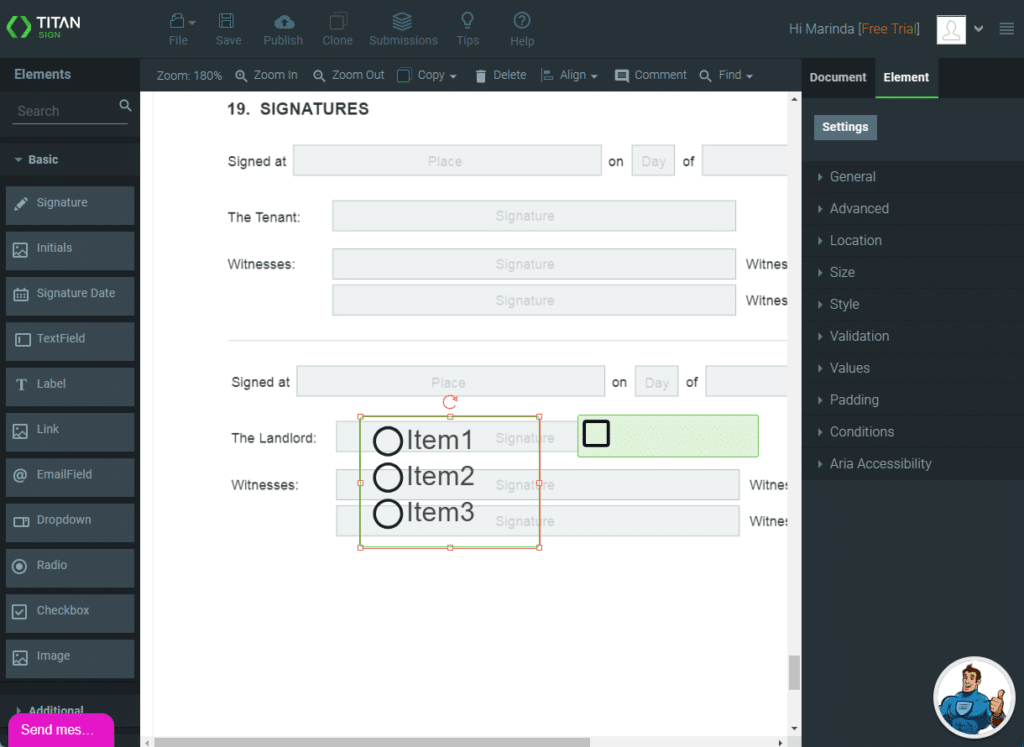Click the elements Search field

(x=66, y=111)
